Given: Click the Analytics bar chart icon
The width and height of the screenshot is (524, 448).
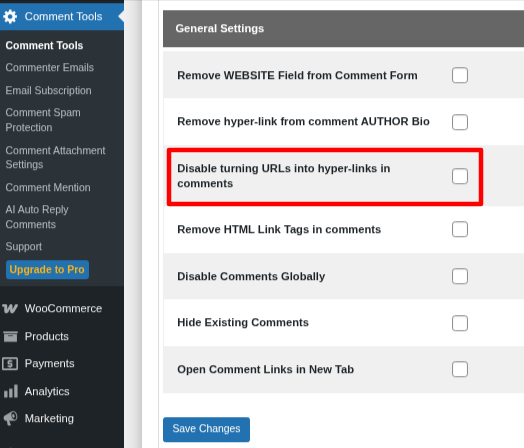Looking at the screenshot, I should tap(11, 391).
